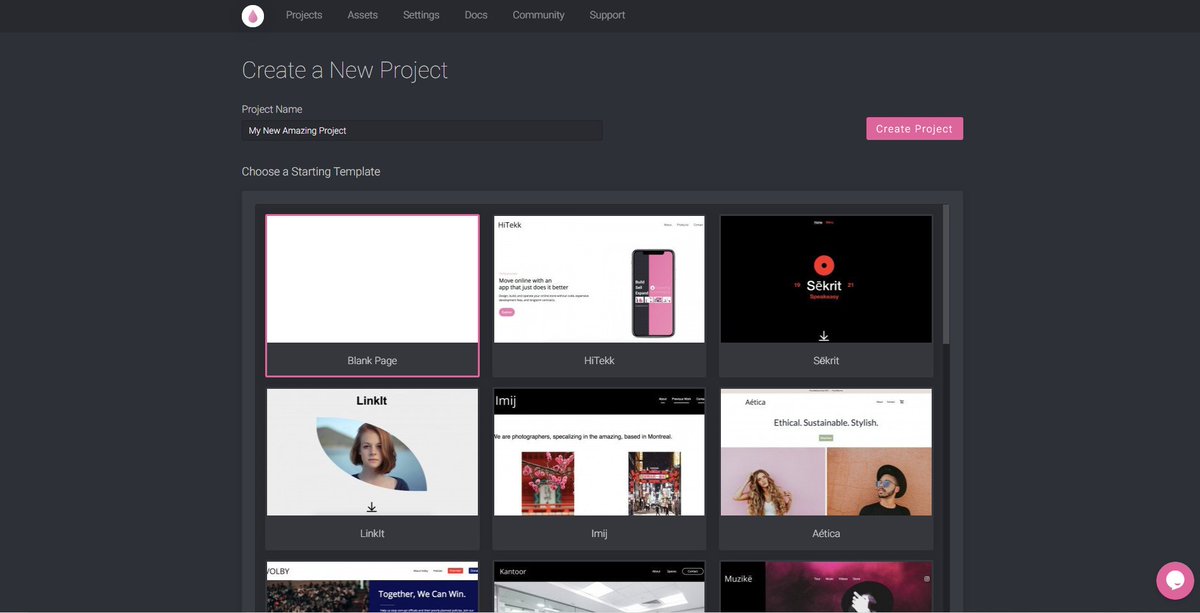
Task: Click the "HiTekk" caption under preview
Action: pos(599,360)
